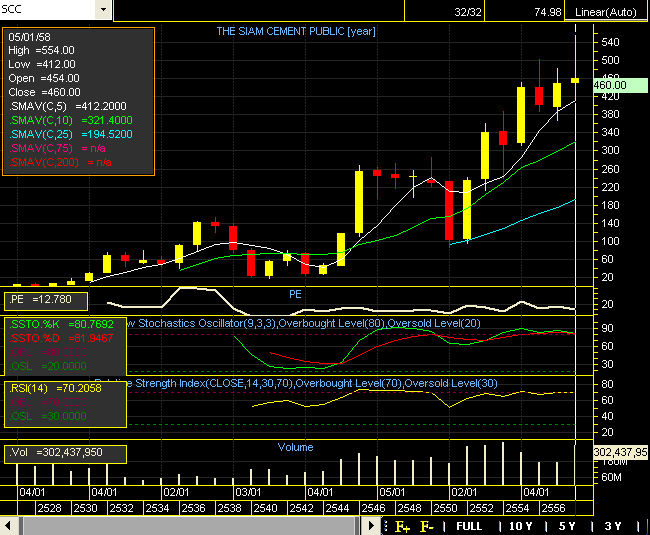The image size is (650, 535).
Task: Click the SMAV(C,75) = n/a entry
Action: click(57, 148)
